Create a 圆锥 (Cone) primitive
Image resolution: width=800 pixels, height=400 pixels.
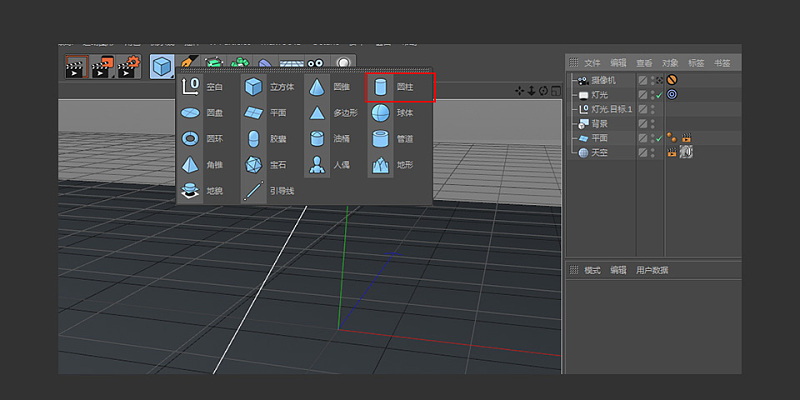pos(317,88)
